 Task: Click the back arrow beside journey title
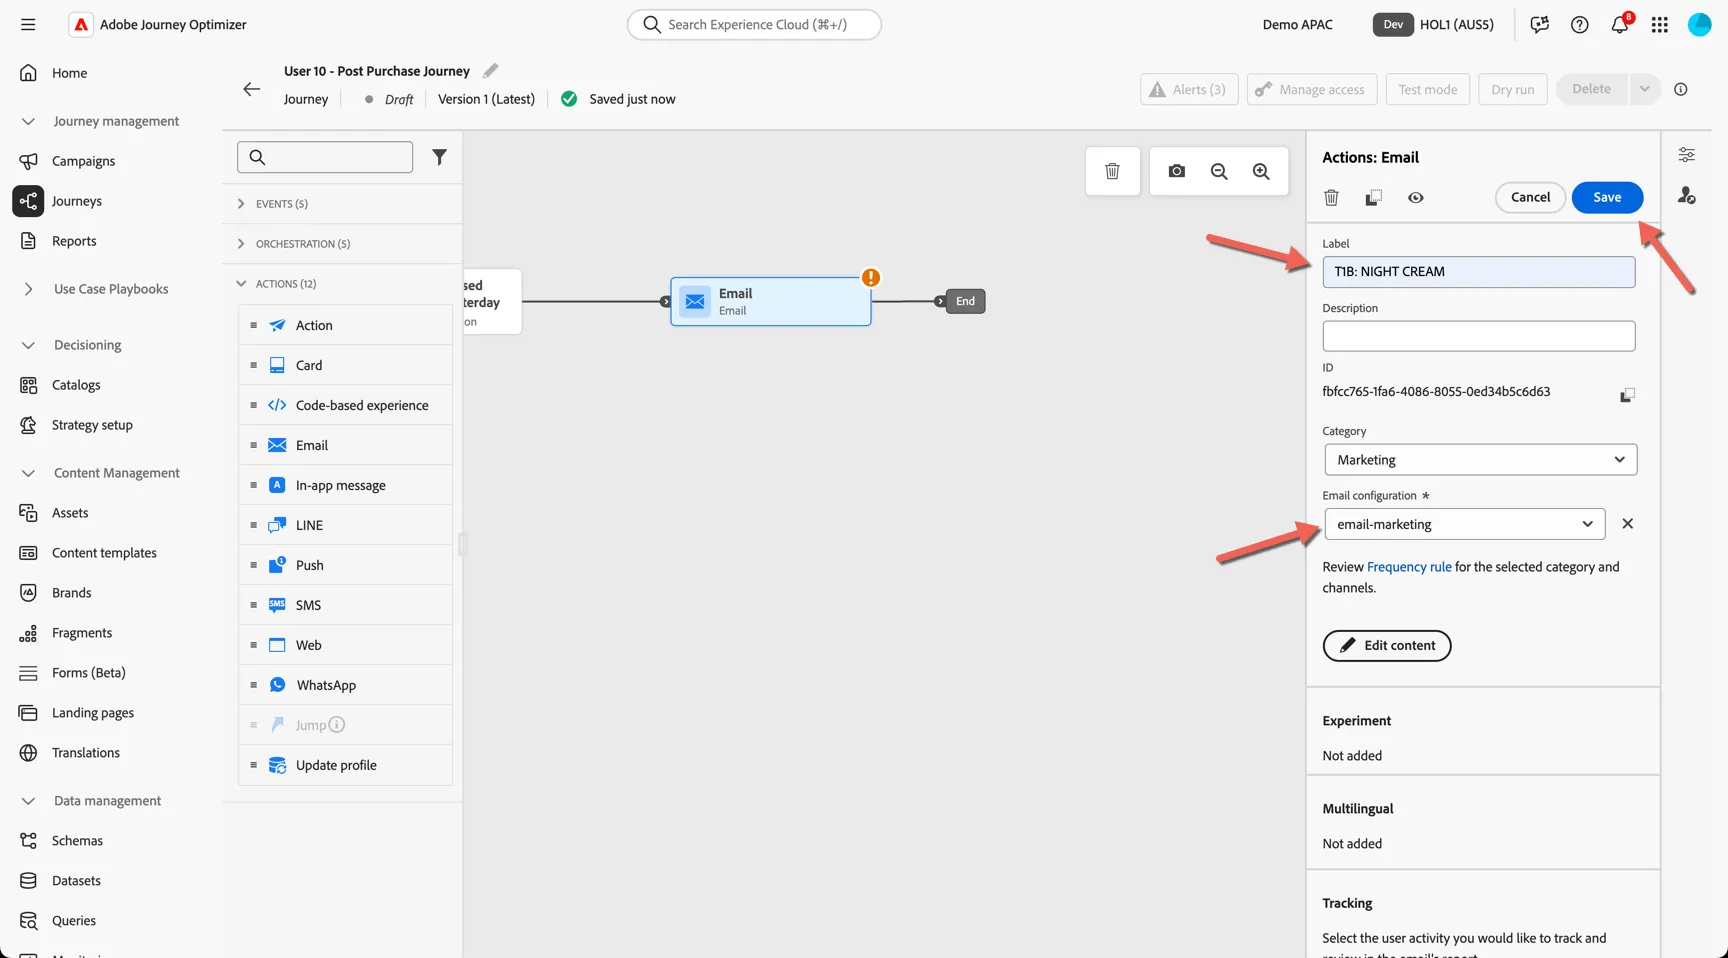(252, 89)
